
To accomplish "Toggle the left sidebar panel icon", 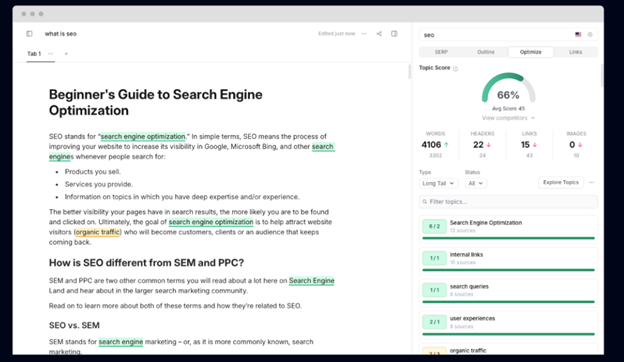I will [29, 34].
